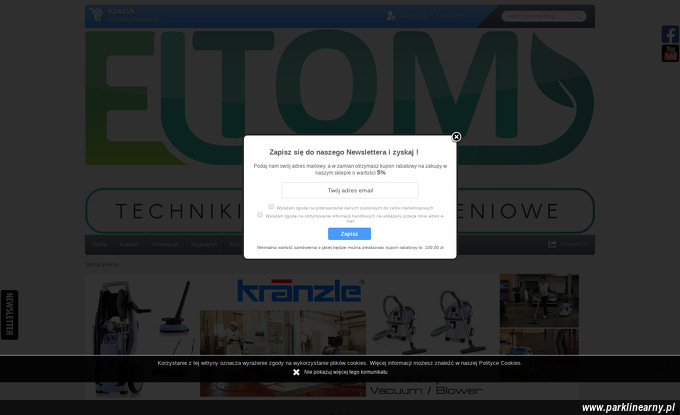Click the 'Załóż konto' header link

tap(450, 16)
